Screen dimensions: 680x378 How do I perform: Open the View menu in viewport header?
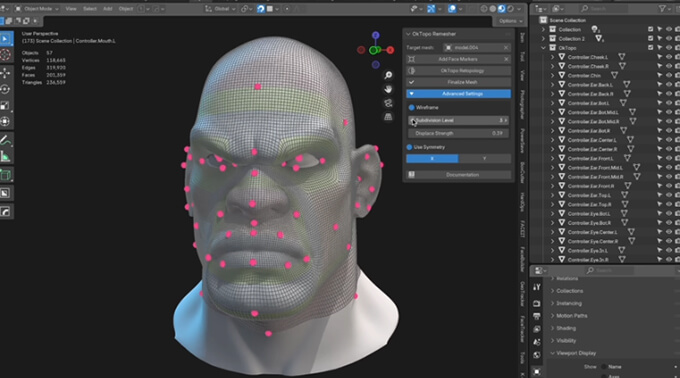click(71, 9)
